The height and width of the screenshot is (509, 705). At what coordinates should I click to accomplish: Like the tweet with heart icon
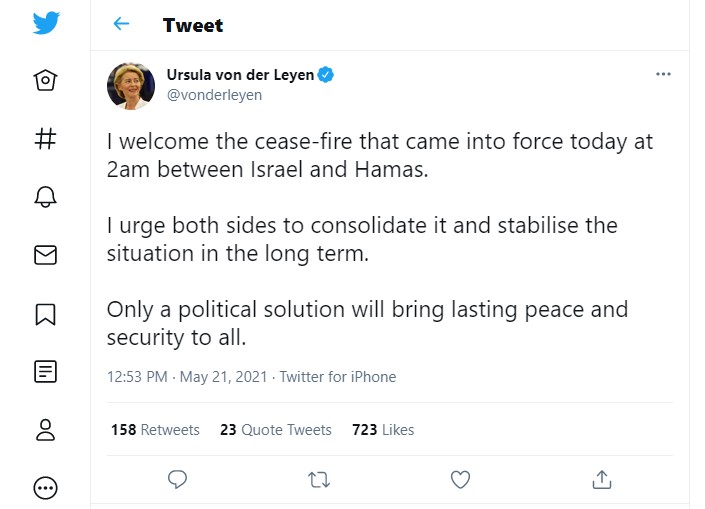[460, 480]
